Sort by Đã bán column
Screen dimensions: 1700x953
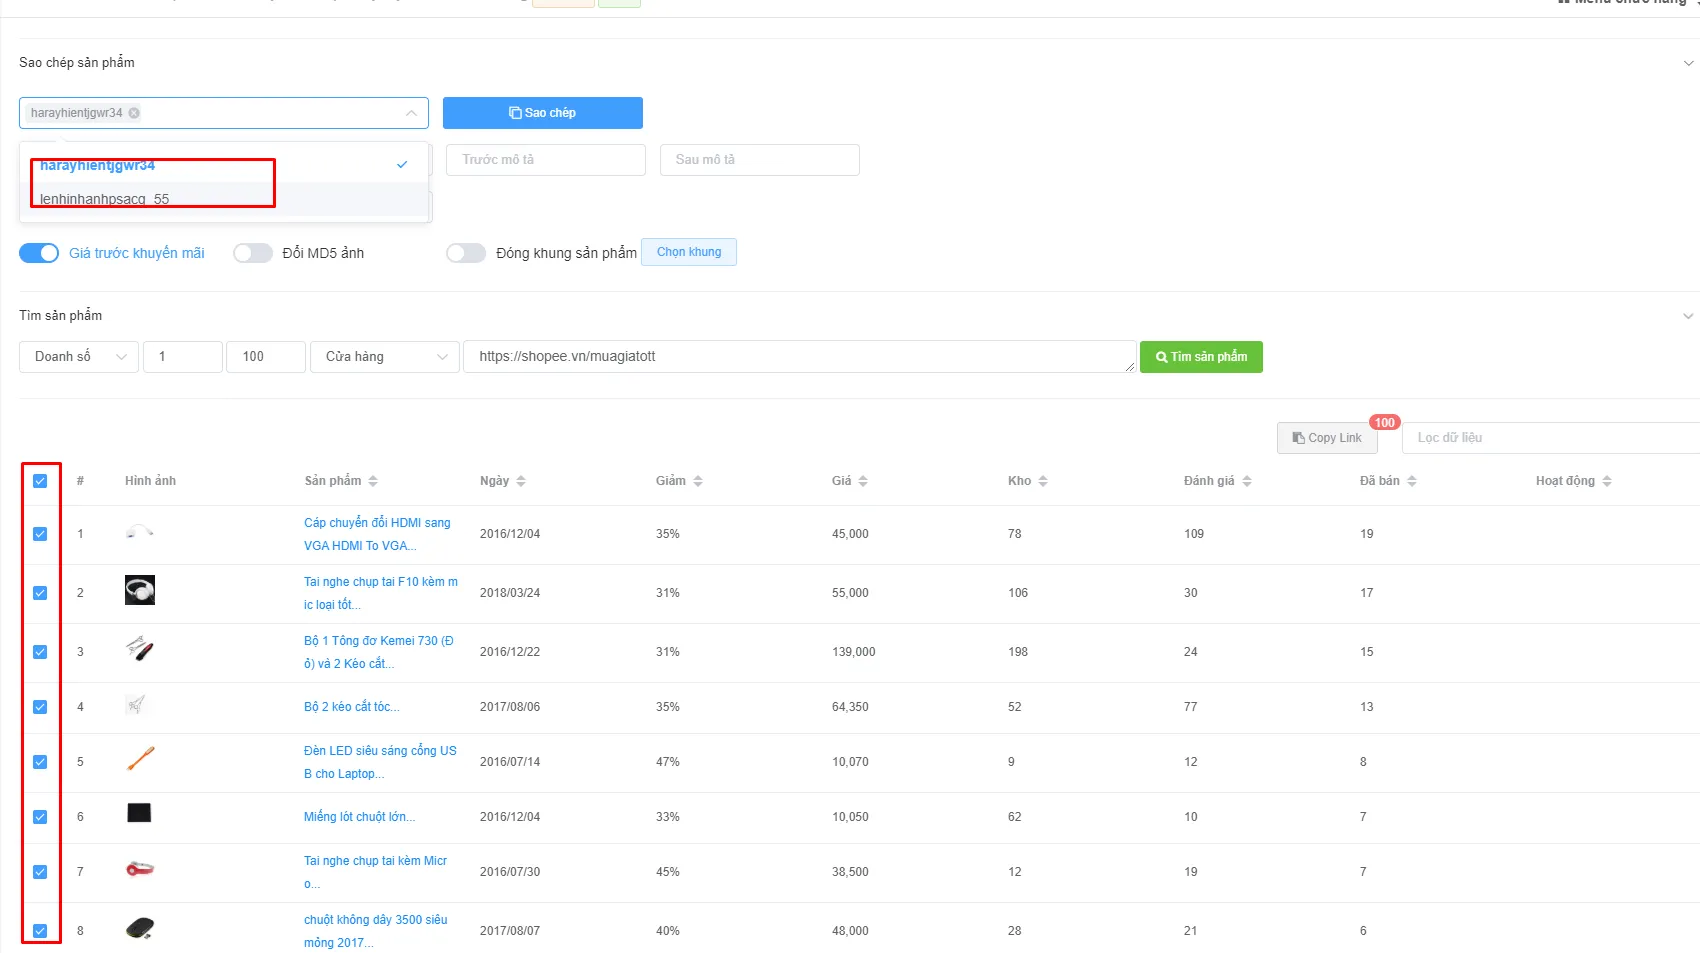(1412, 481)
